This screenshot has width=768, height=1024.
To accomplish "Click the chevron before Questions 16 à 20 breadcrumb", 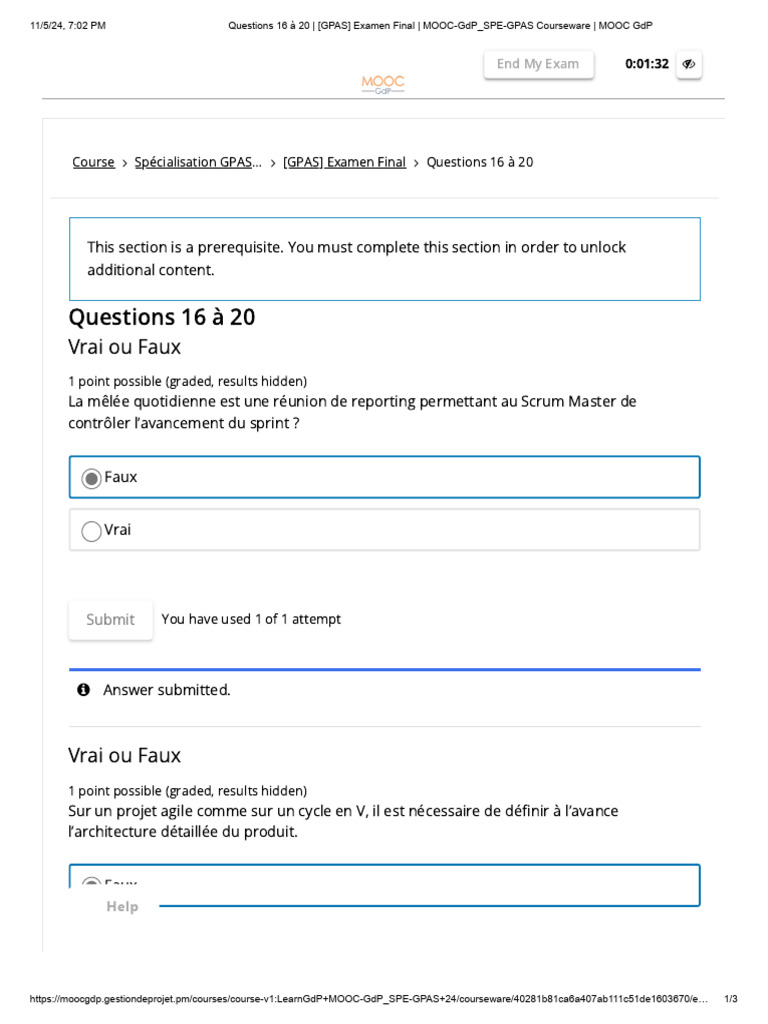I will pyautogui.click(x=416, y=163).
